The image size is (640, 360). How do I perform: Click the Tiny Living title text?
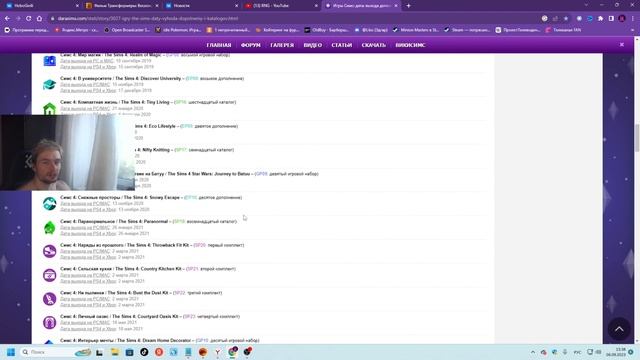click(115, 102)
